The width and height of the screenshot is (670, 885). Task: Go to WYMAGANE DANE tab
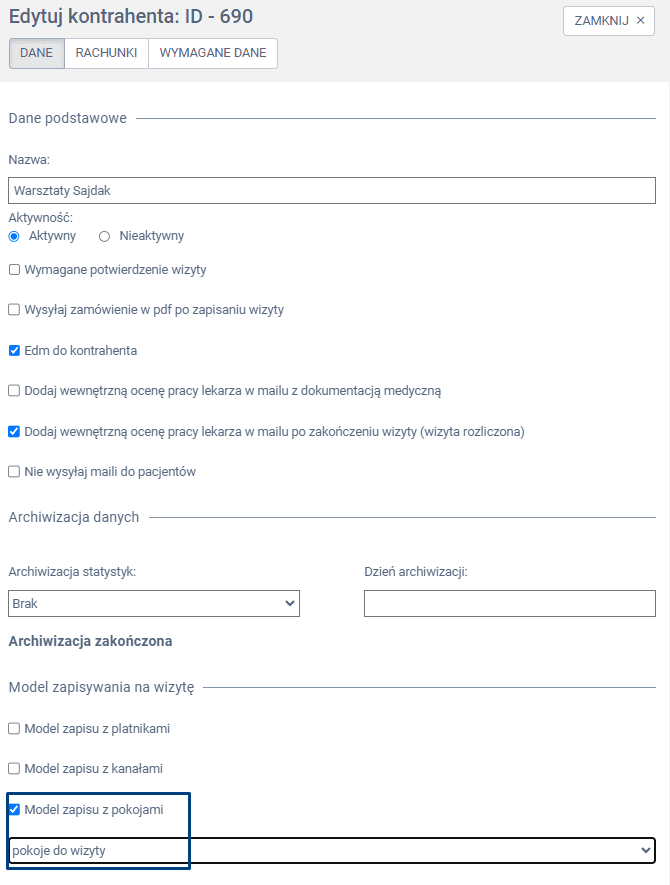pos(213,53)
